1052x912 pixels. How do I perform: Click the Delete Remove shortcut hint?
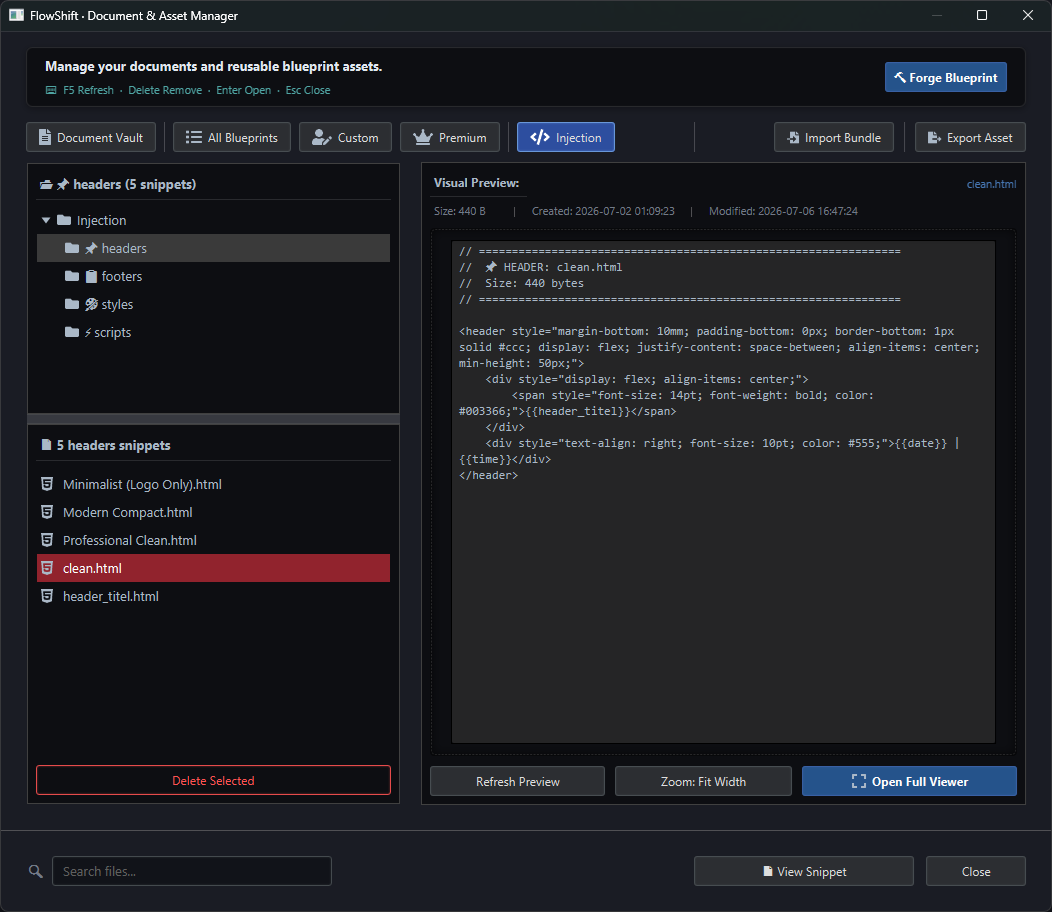[x=165, y=90]
